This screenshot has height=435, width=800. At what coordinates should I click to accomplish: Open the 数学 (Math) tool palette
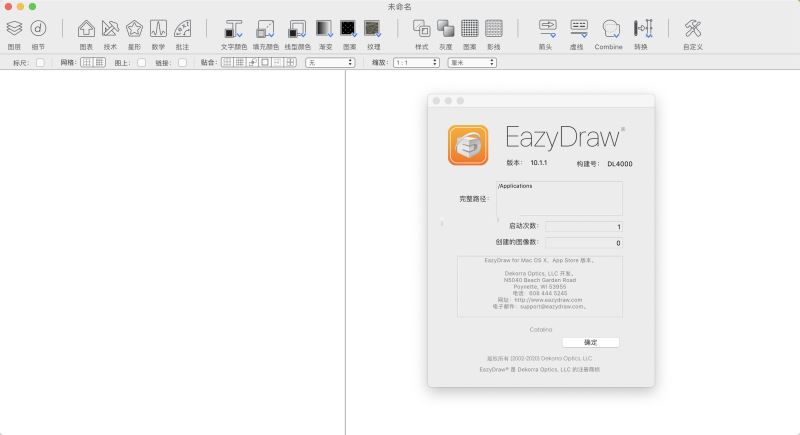158,29
